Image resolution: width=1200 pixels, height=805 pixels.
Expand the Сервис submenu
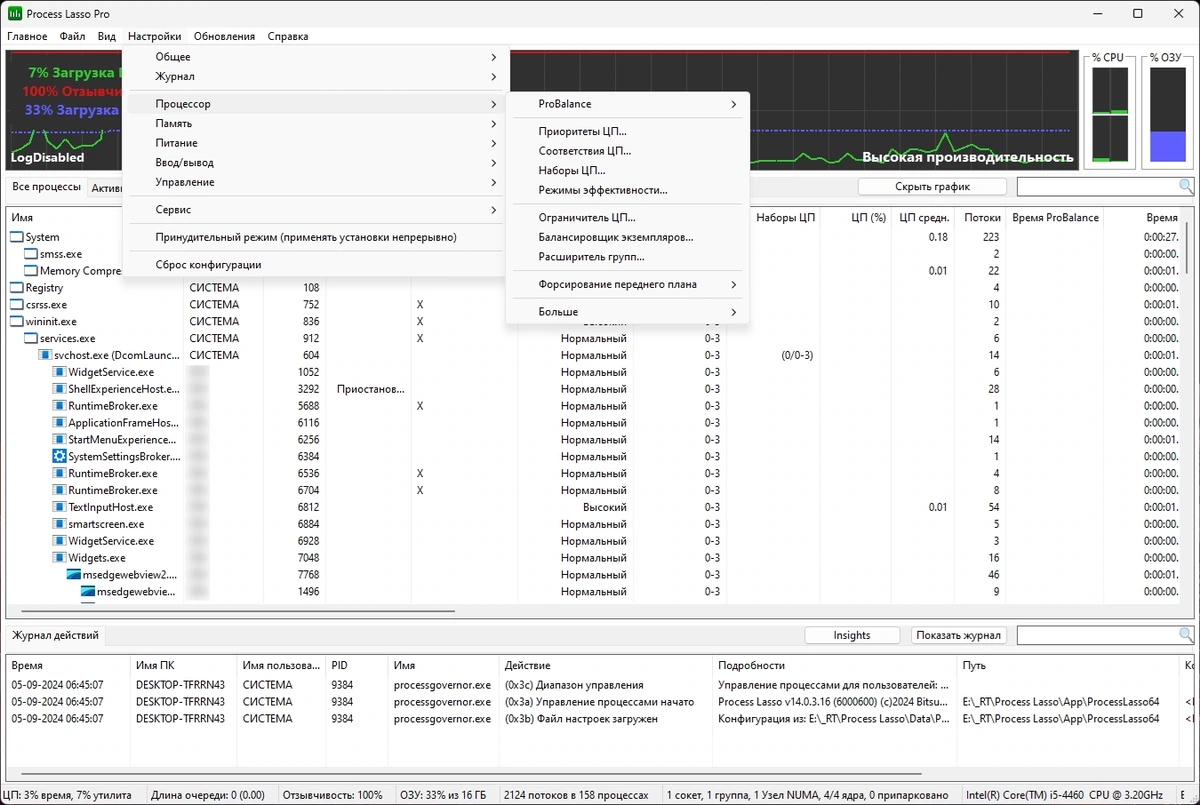click(316, 210)
